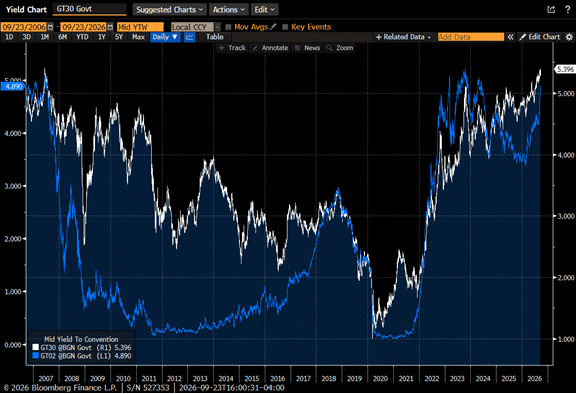577x394 pixels.
Task: Click the Mid Yield To Convention legend title
Action: pyautogui.click(x=81, y=339)
